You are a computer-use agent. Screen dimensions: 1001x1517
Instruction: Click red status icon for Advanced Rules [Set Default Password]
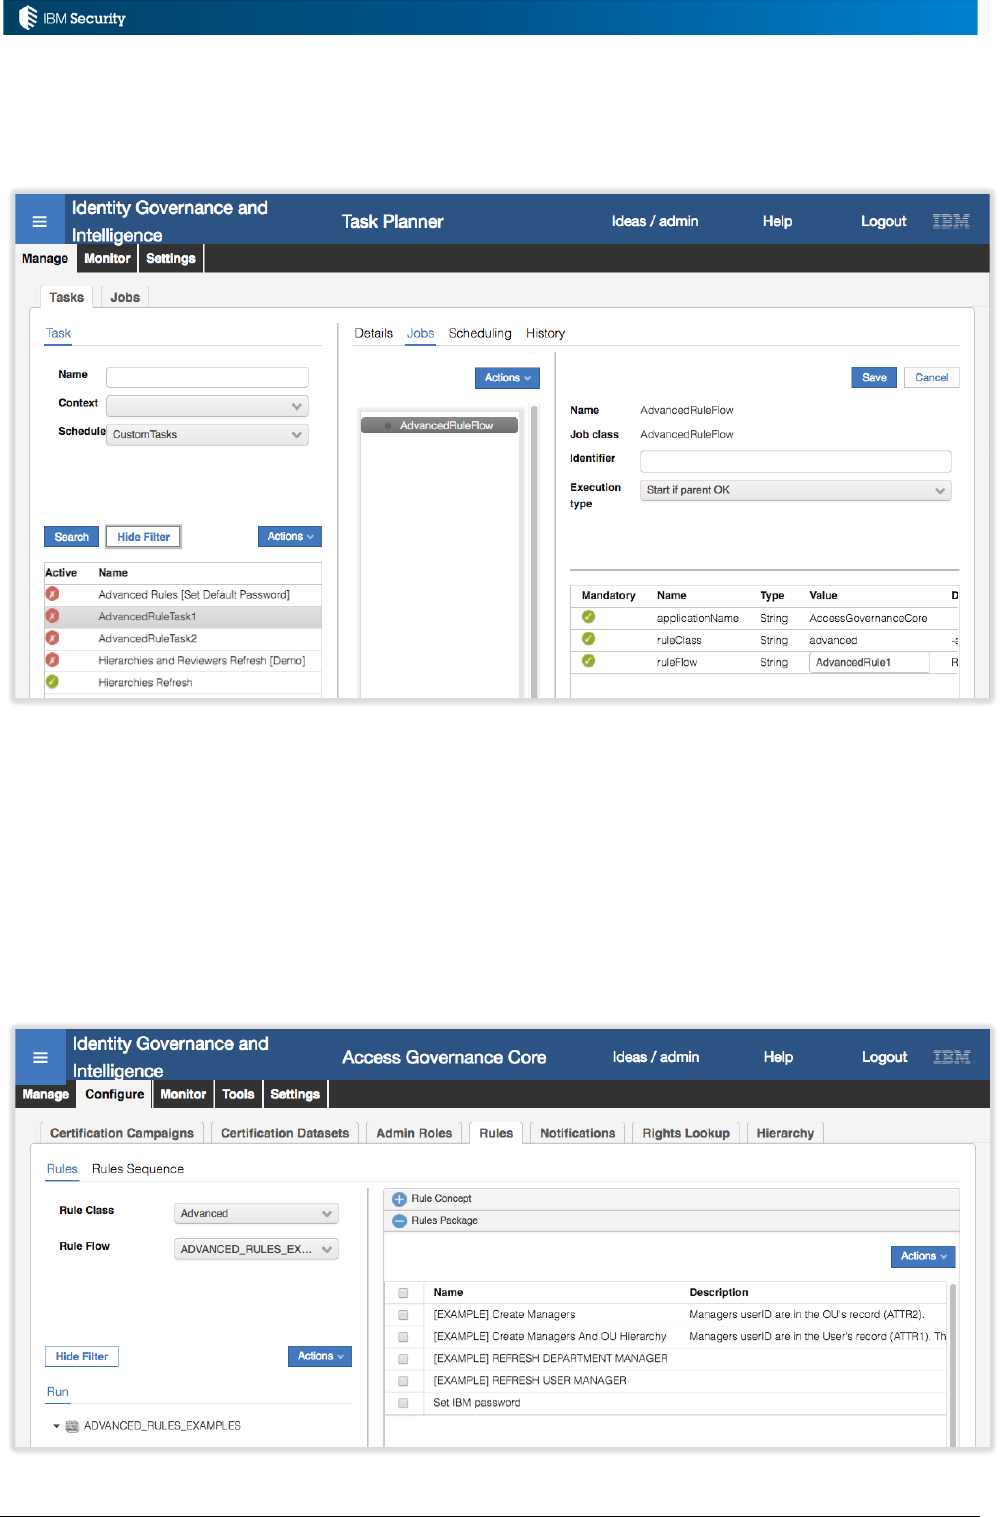click(52, 594)
